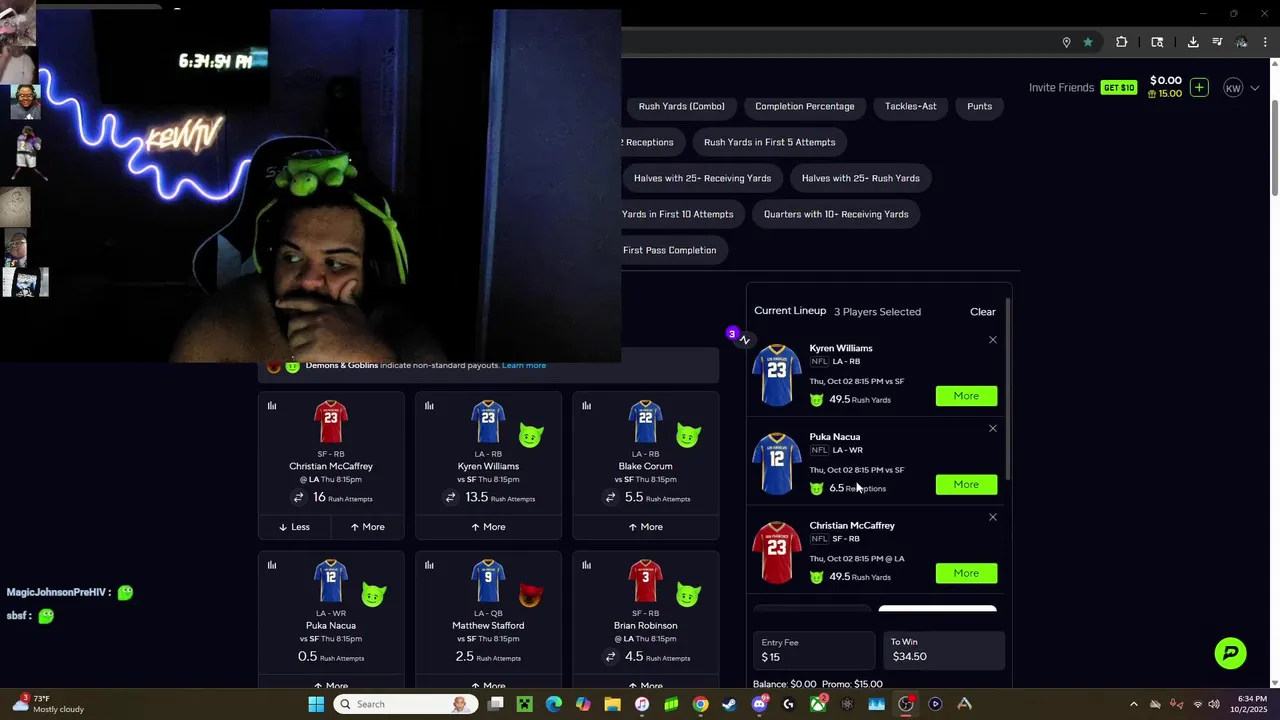Choose More on Christian McCaffrey card
Image resolution: width=1280 pixels, height=720 pixels.
(367, 527)
